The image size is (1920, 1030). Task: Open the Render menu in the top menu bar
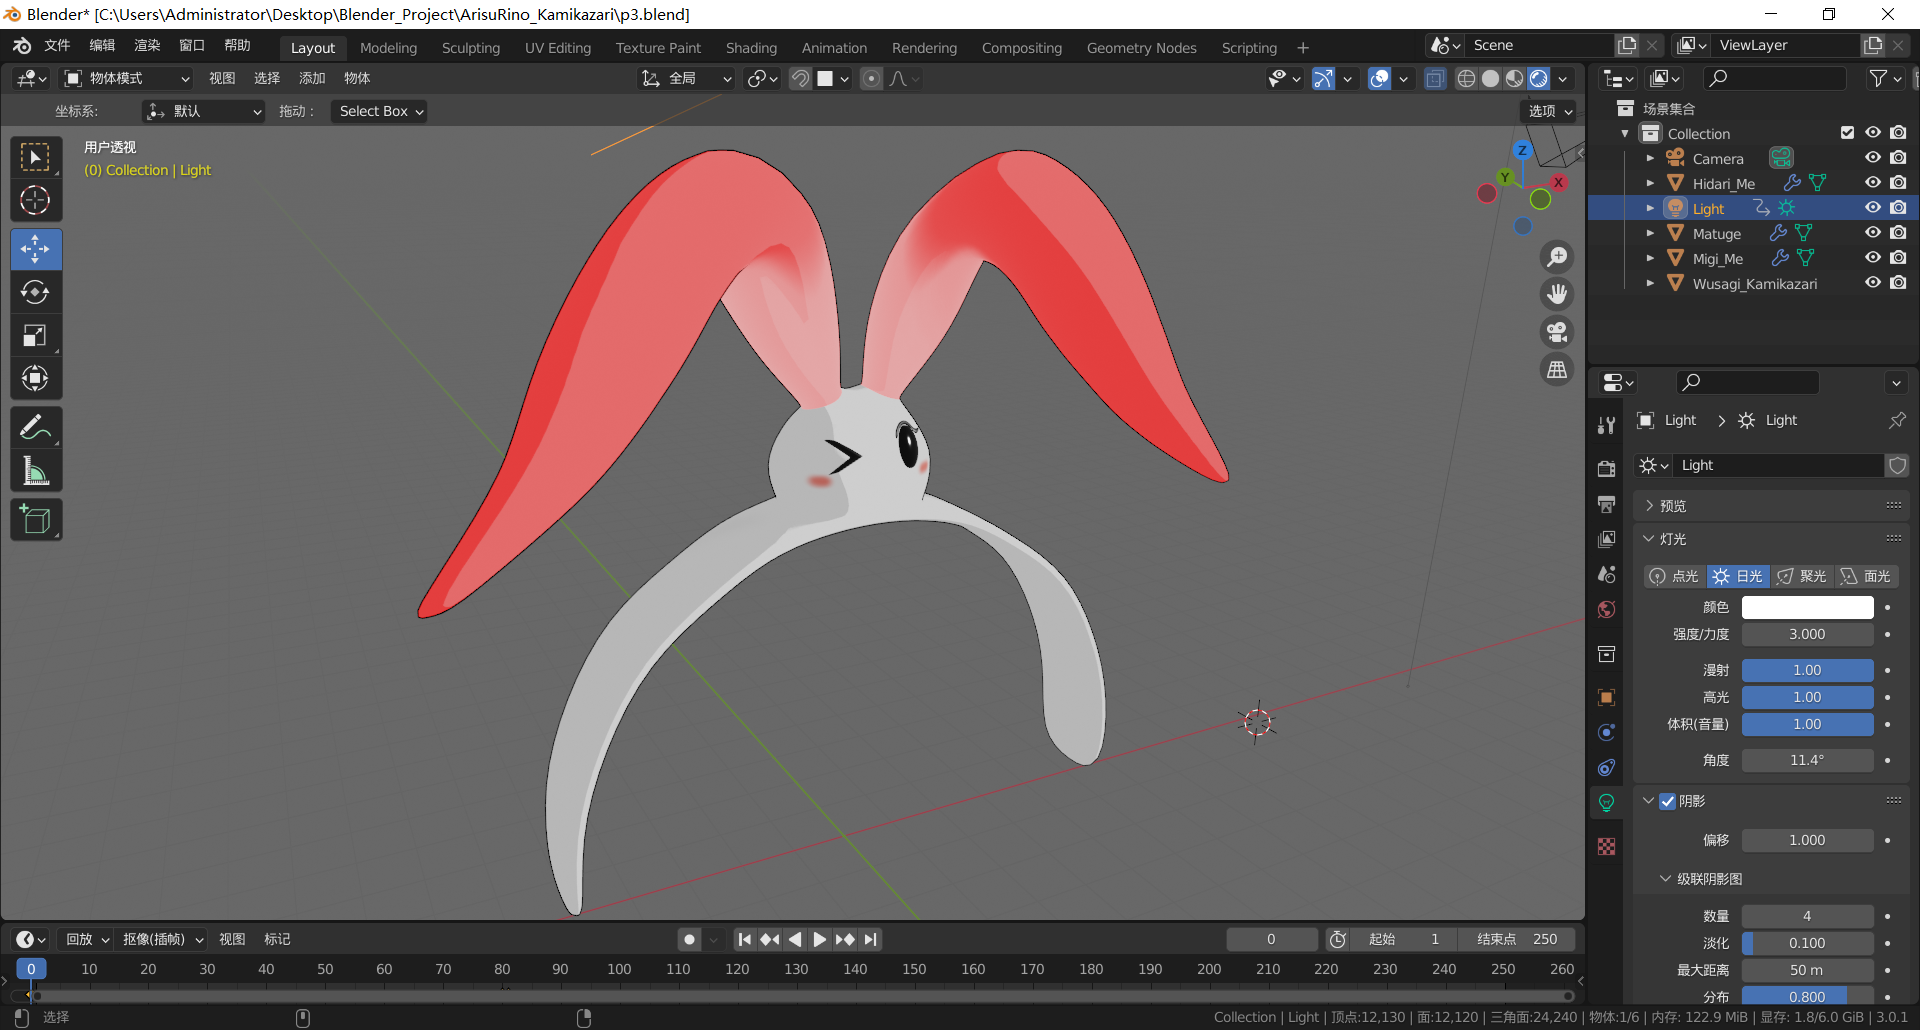pos(147,46)
